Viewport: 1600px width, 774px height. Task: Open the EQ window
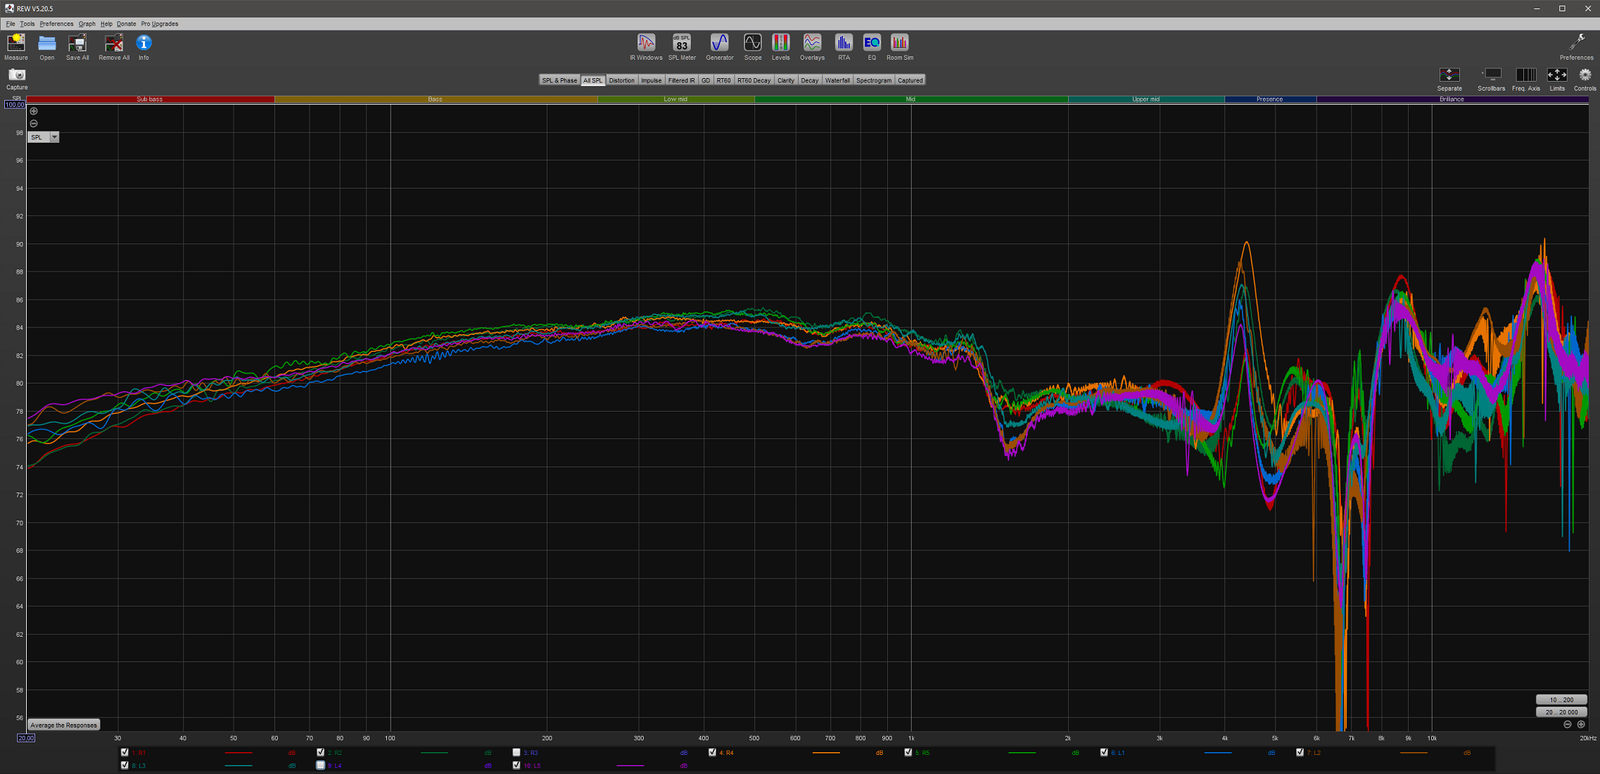point(872,43)
